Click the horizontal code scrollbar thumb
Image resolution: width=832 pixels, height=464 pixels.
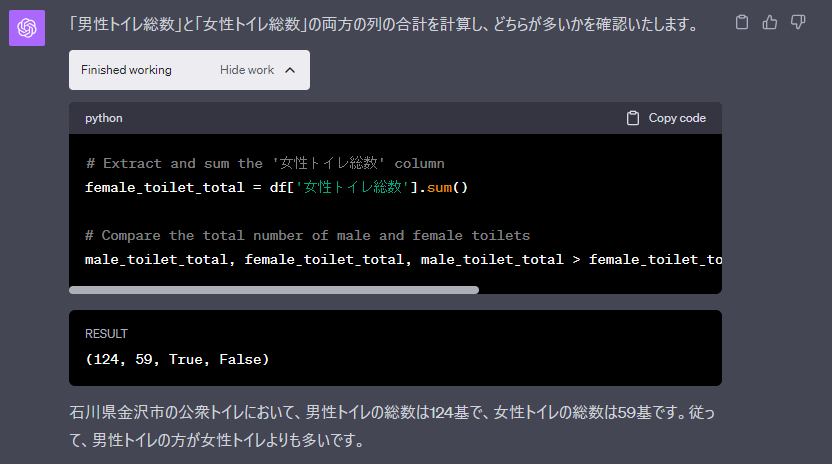274,290
